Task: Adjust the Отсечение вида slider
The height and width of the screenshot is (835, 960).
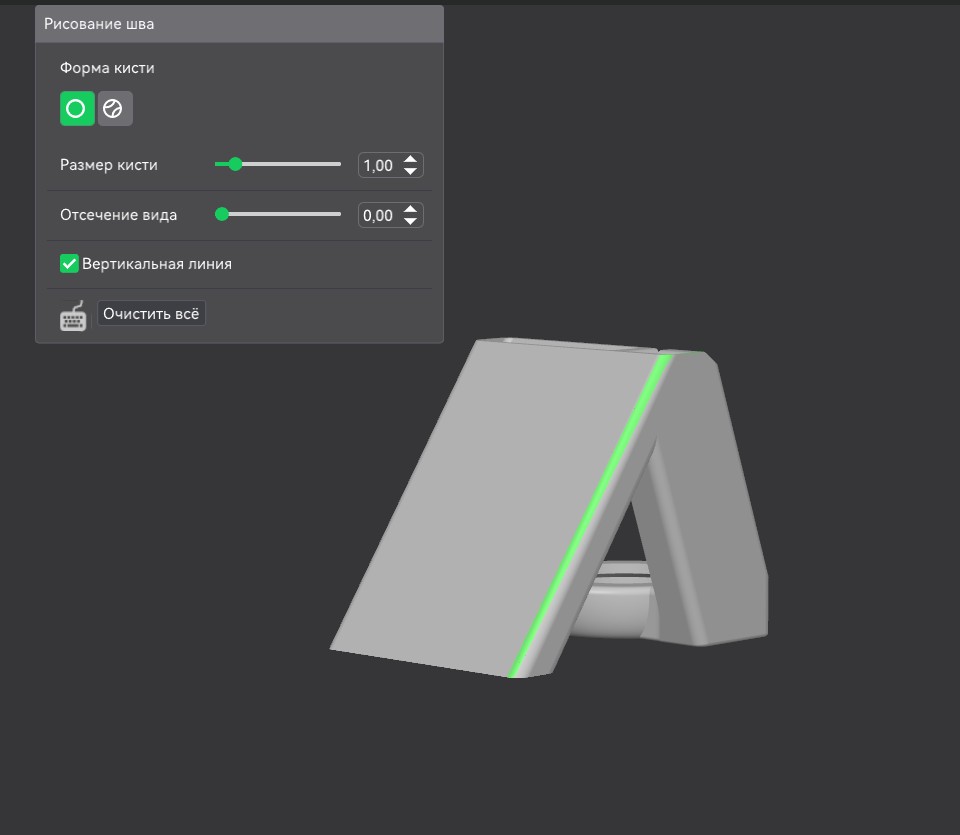Action: (278, 214)
